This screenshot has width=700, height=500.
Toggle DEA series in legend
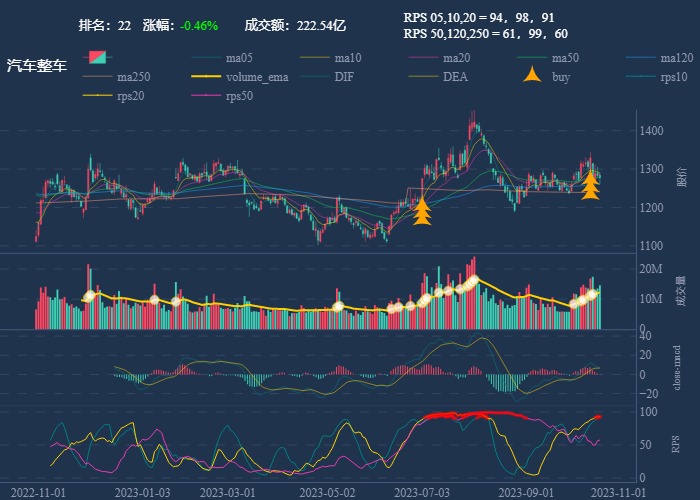point(425,77)
